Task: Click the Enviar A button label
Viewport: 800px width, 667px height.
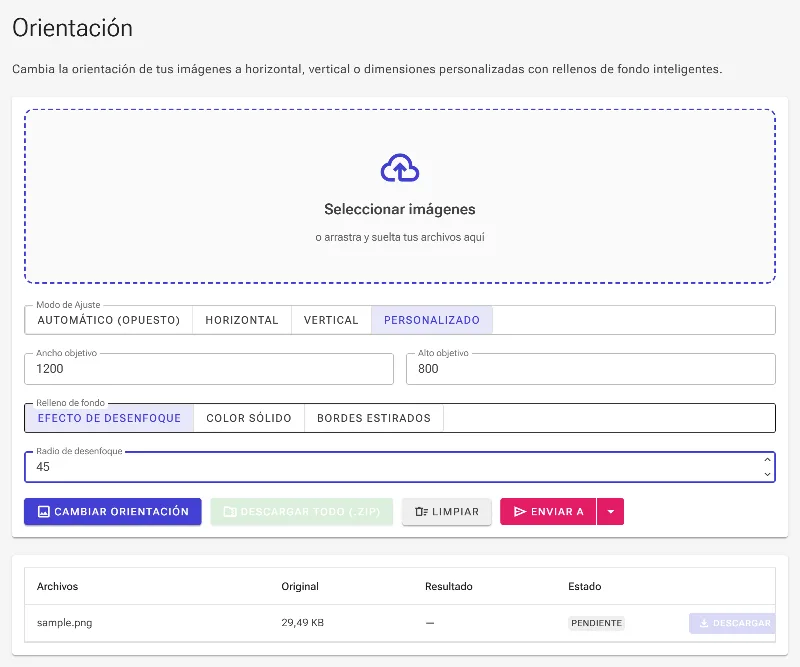Action: (x=557, y=511)
